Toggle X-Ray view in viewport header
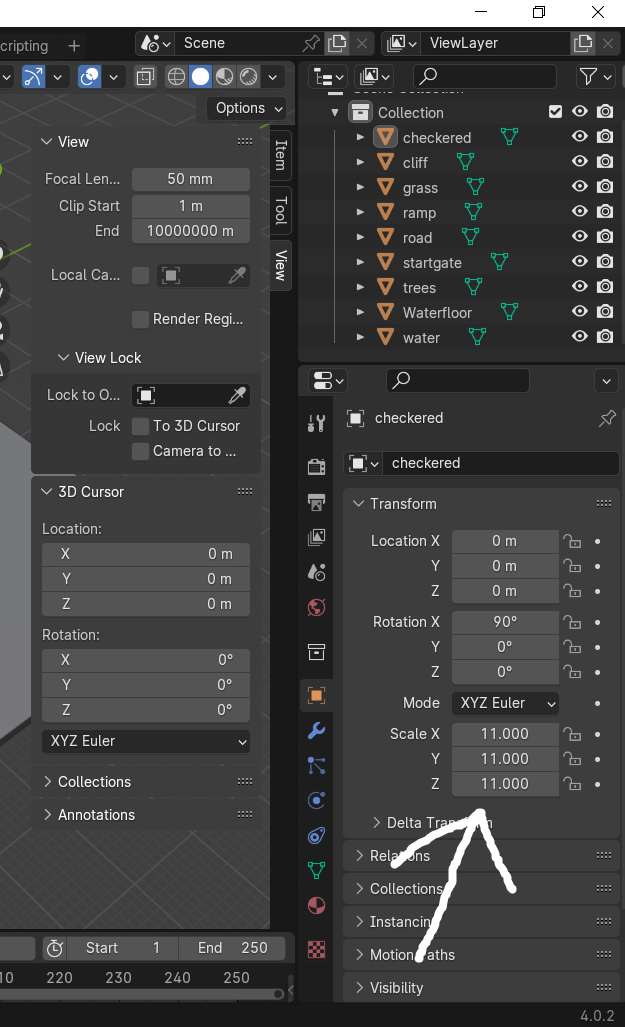The image size is (625, 1027). [x=145, y=77]
